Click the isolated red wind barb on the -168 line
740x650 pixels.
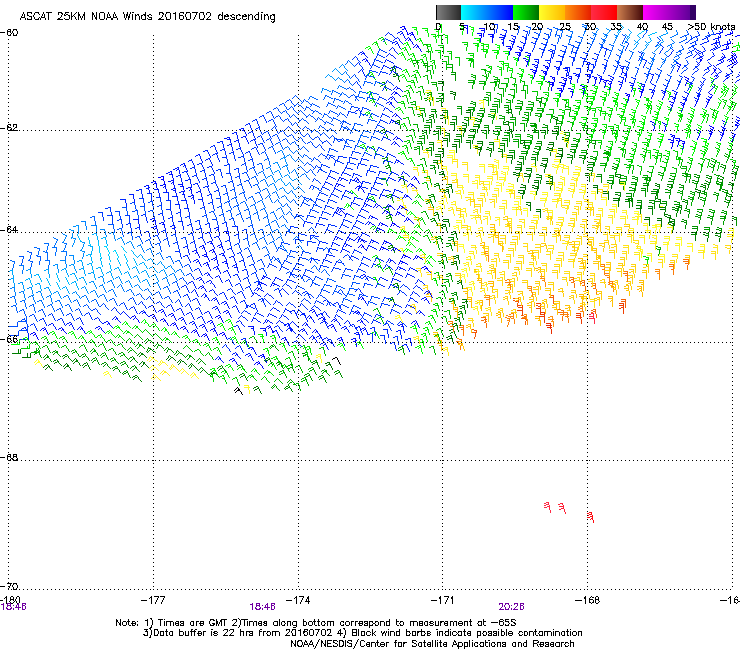pos(590,517)
